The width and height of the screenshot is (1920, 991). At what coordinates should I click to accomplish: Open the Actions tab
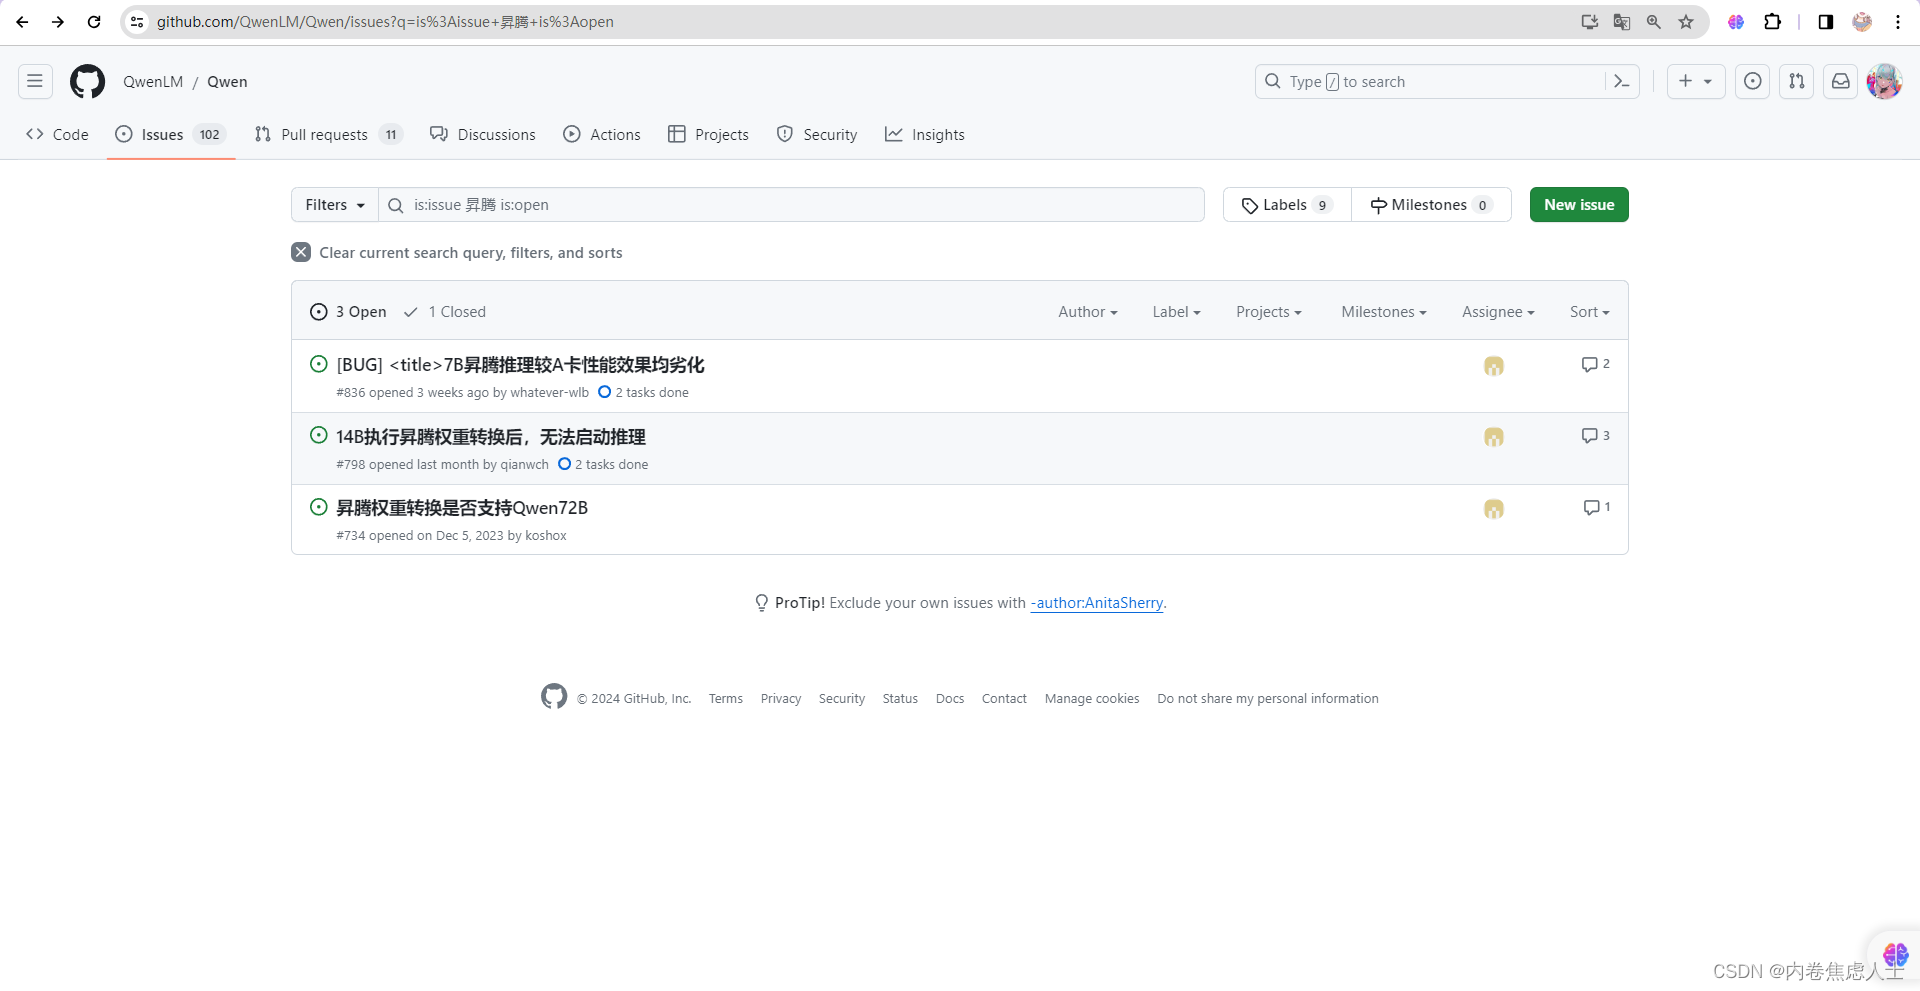coord(602,134)
